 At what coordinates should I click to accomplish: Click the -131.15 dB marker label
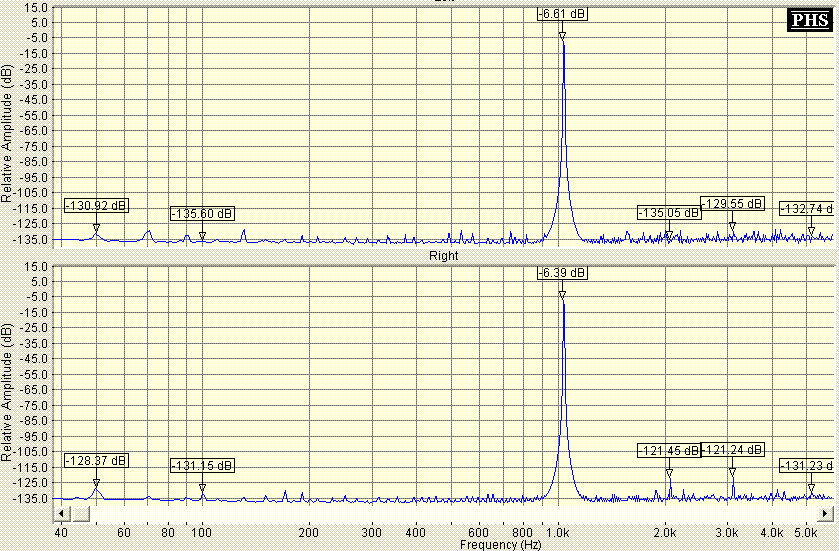202,466
